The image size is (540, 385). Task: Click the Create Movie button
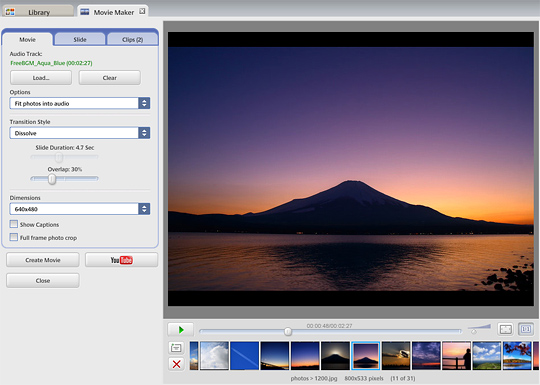(43, 260)
